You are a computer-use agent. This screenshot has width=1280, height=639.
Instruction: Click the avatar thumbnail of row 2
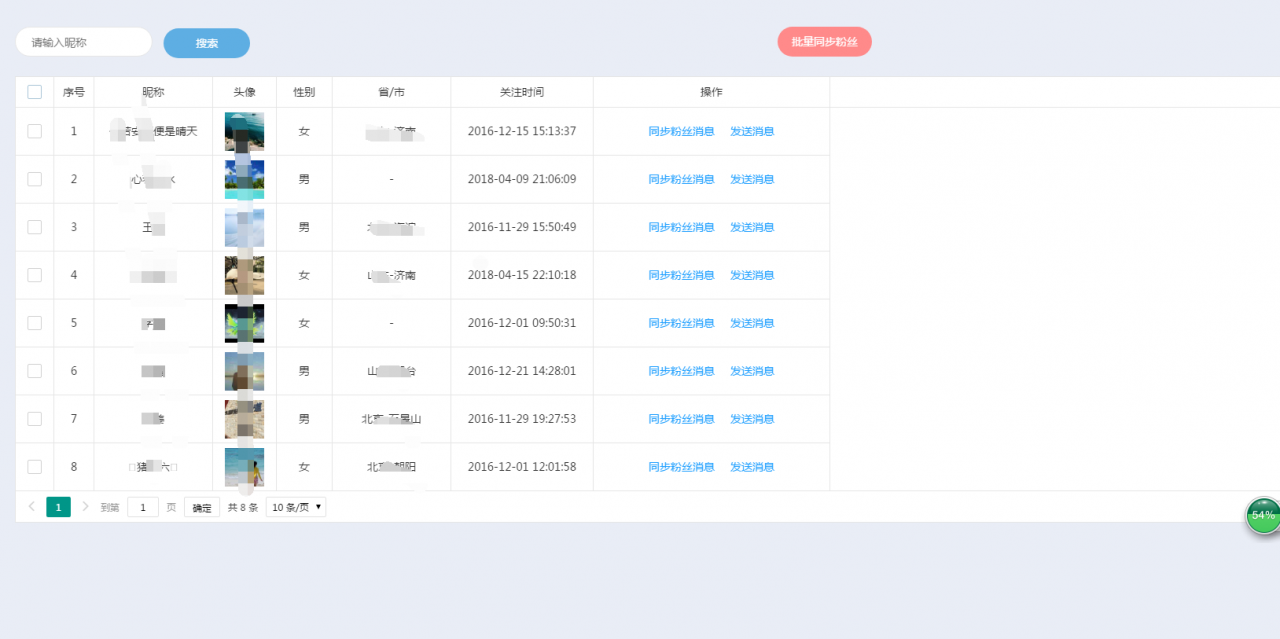pos(244,179)
